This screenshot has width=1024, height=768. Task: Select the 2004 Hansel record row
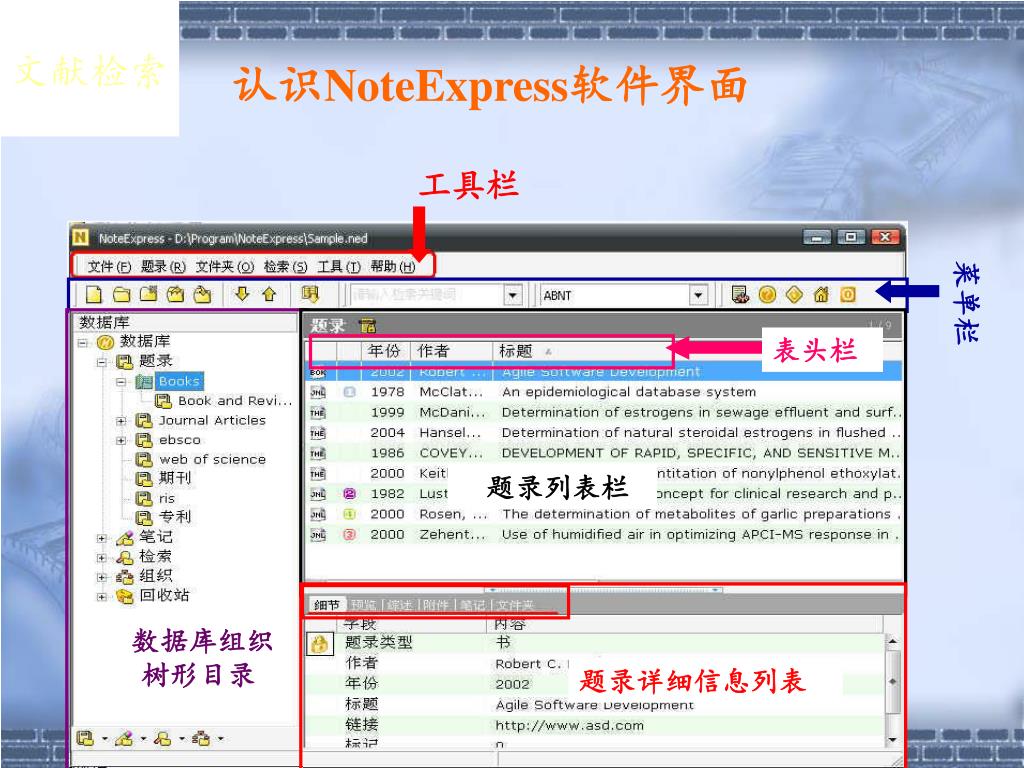(605, 432)
